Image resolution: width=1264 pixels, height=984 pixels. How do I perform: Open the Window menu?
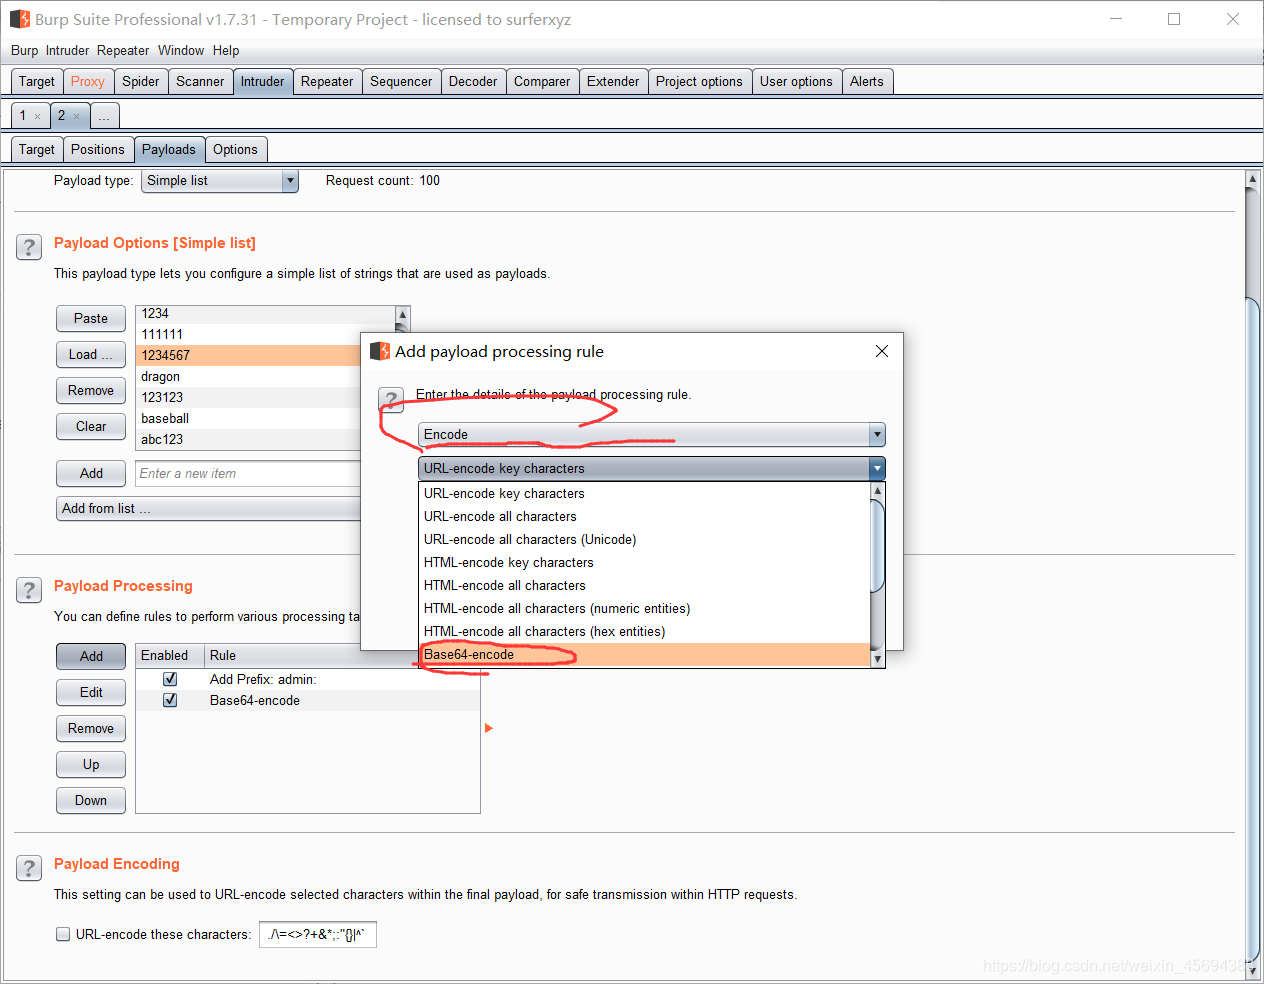point(181,50)
